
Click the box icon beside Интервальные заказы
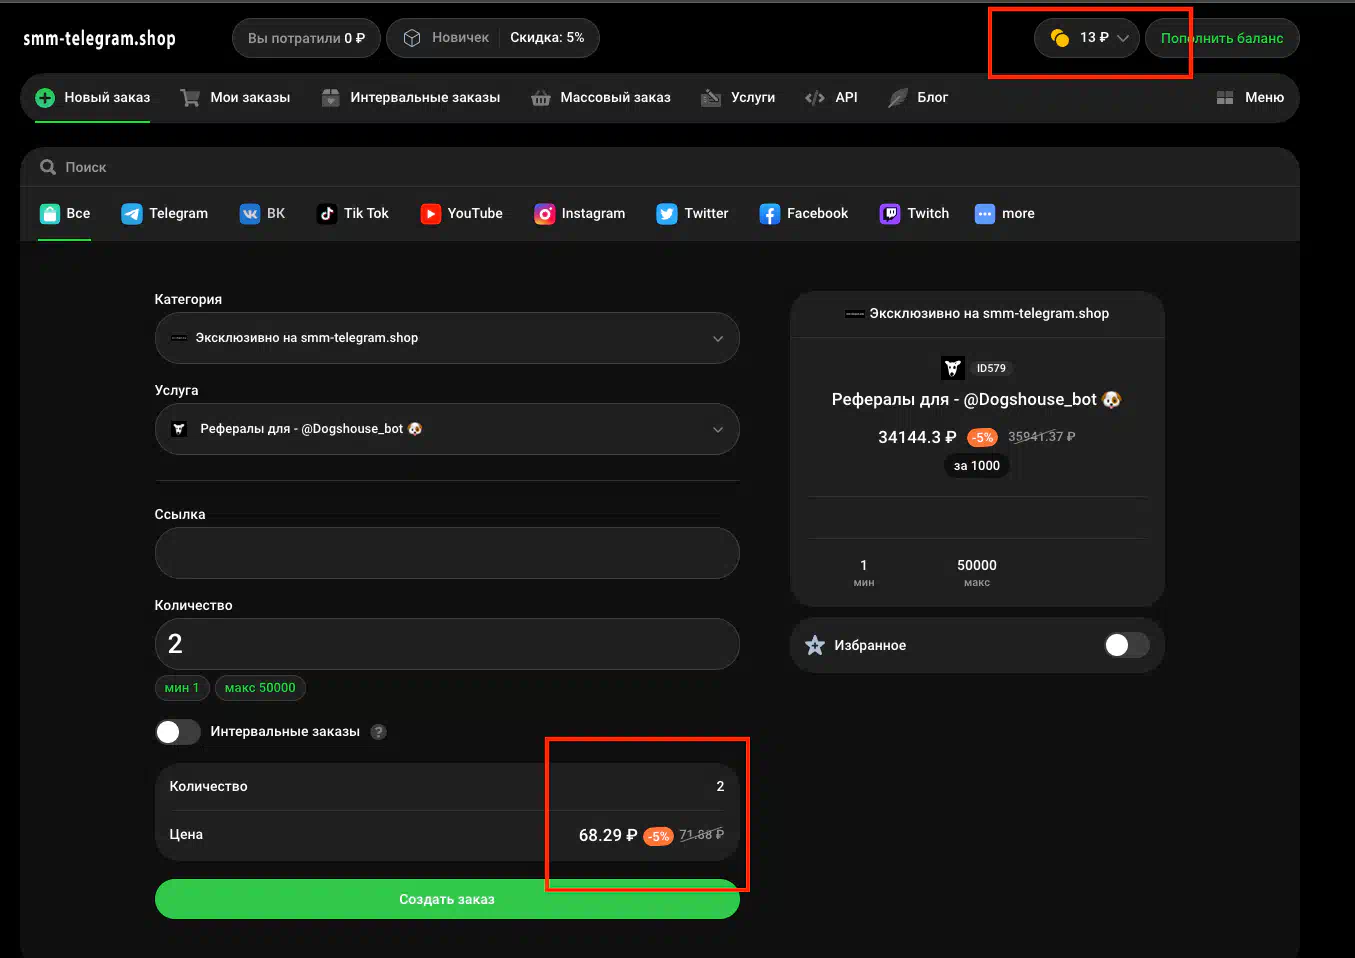click(x=331, y=98)
